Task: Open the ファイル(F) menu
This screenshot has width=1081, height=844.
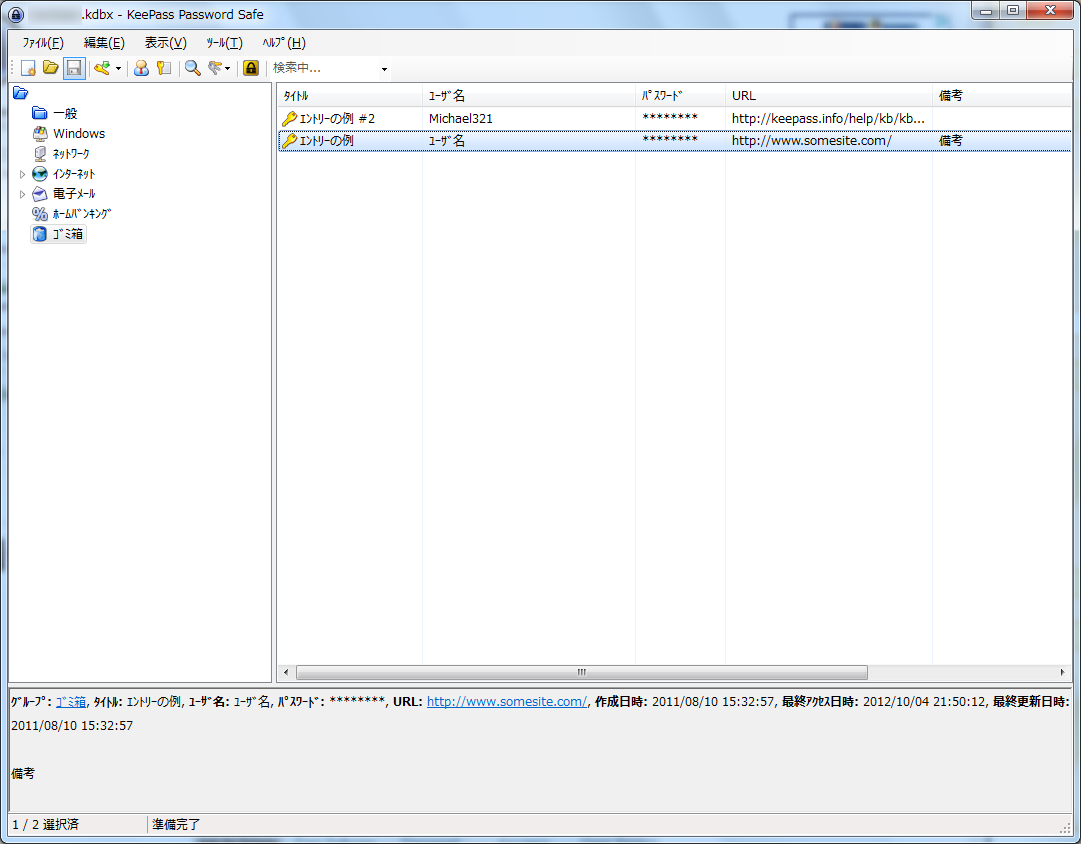Action: [x=43, y=43]
